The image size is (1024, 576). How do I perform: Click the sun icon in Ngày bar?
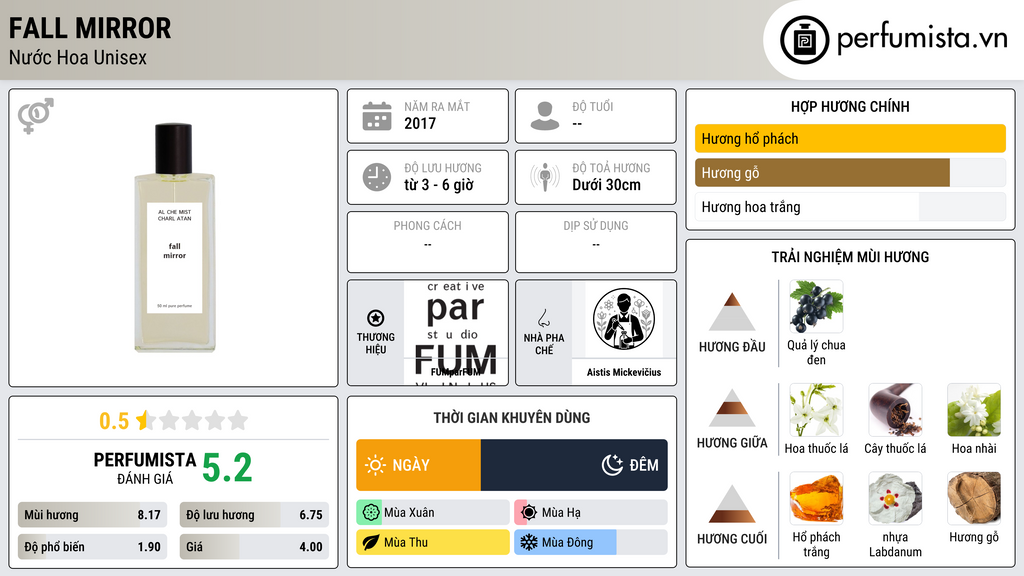pyautogui.click(x=376, y=465)
